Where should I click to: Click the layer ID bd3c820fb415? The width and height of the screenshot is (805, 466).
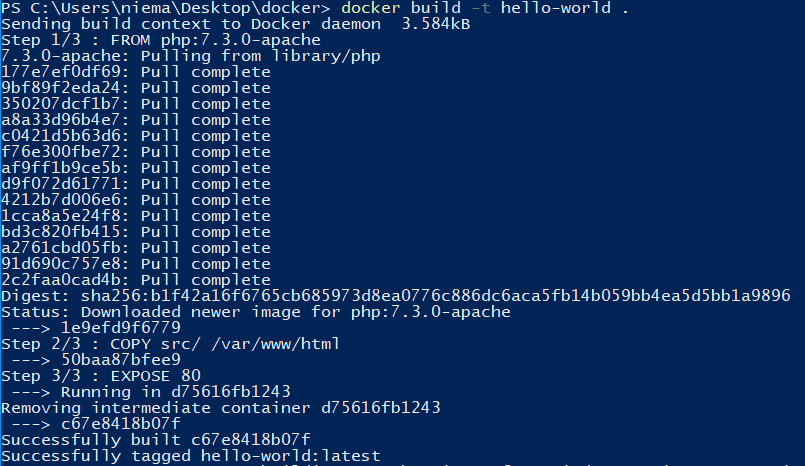61,232
